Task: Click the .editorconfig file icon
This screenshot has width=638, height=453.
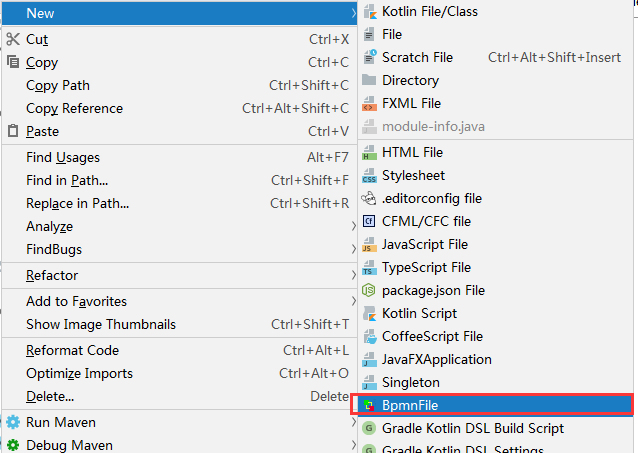Action: [369, 199]
